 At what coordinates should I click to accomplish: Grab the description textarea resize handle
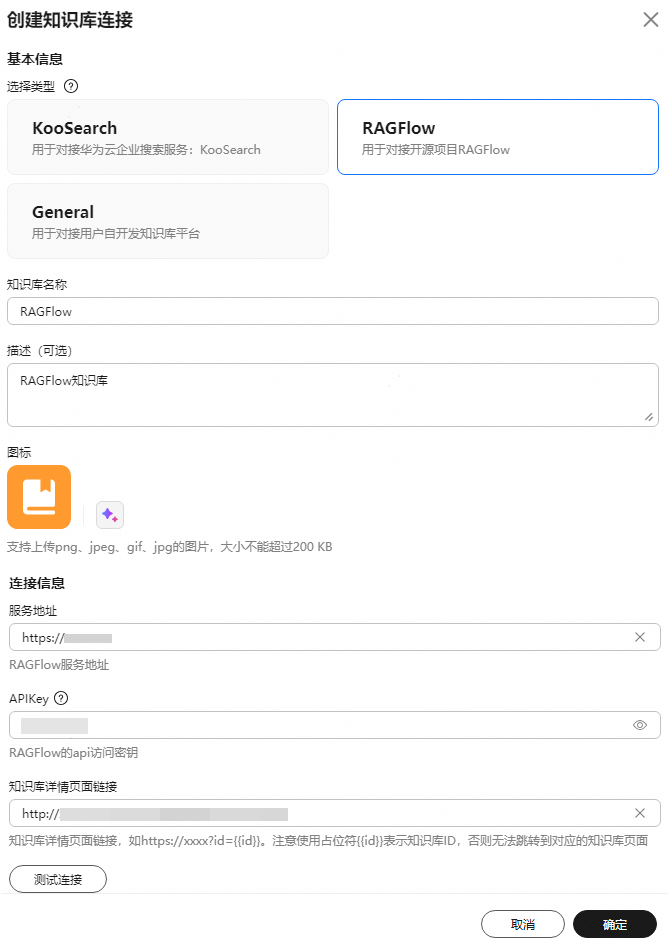pyautogui.click(x=649, y=417)
